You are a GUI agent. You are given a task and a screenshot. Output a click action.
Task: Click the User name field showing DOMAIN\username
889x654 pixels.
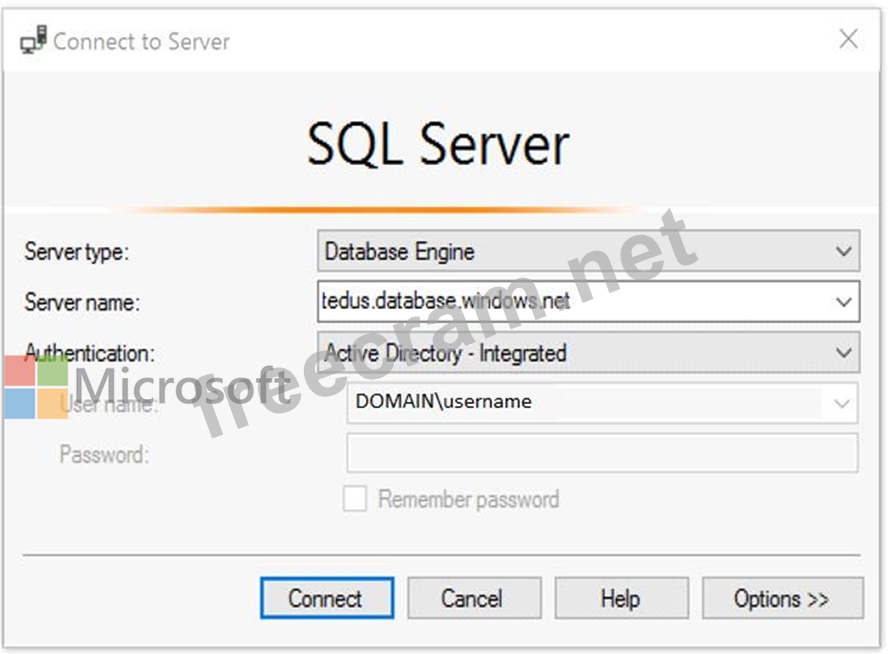(x=585, y=403)
